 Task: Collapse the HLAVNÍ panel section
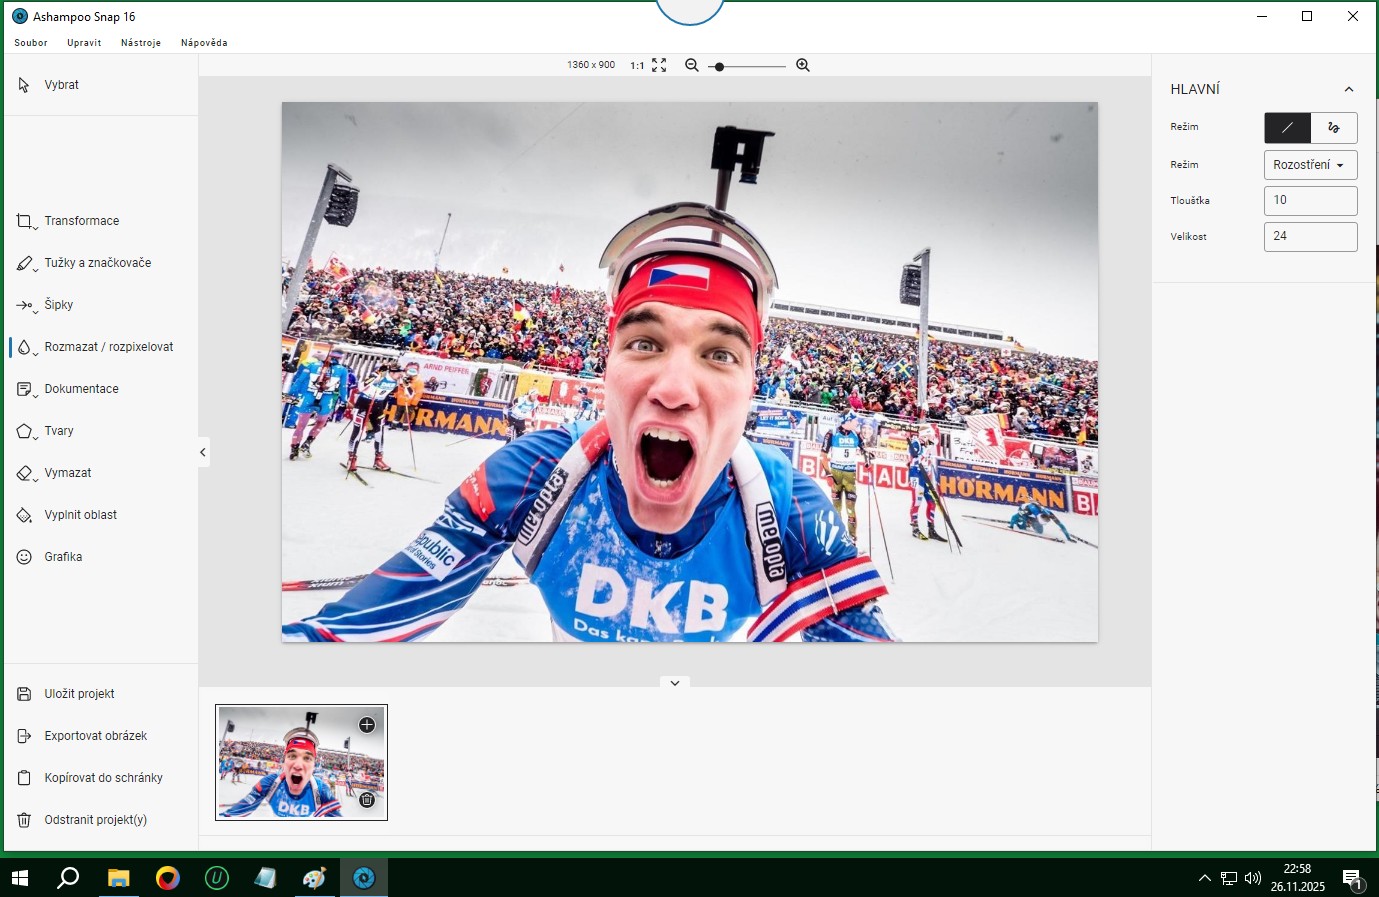pos(1348,89)
